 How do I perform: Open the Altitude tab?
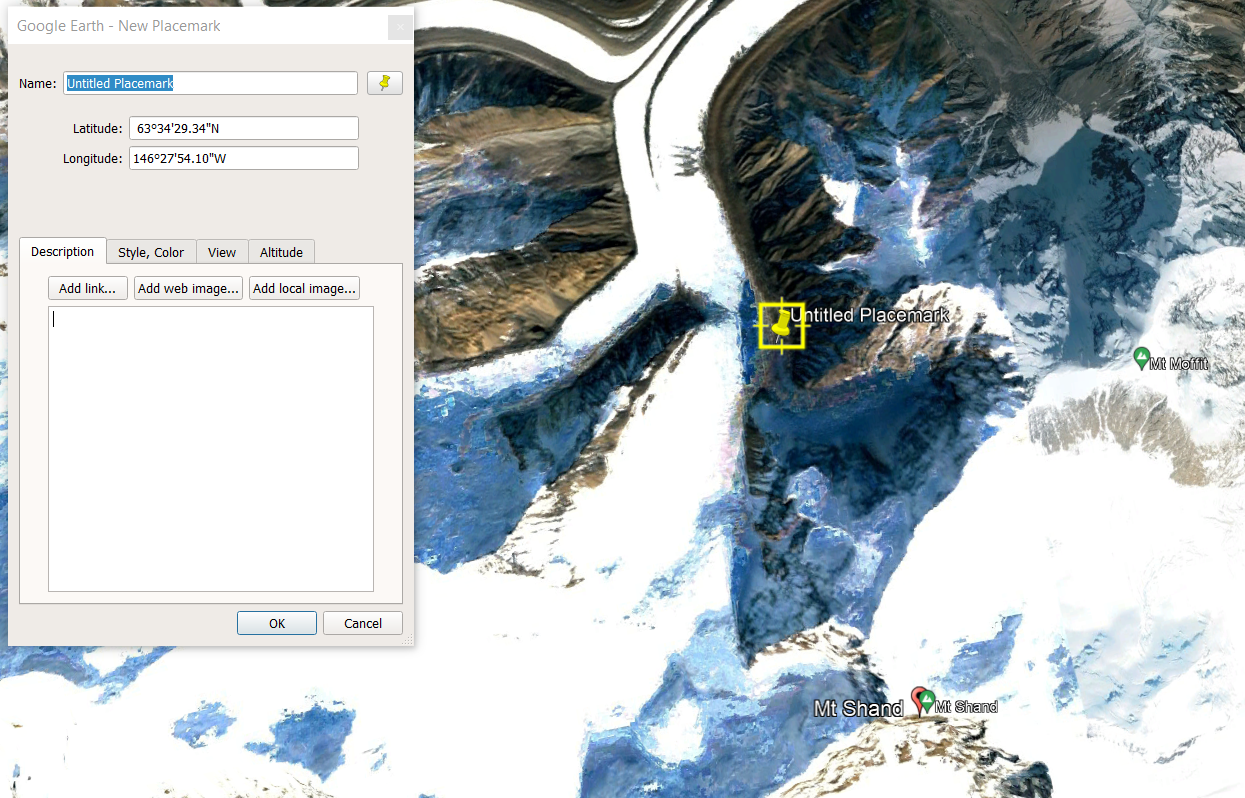(281, 252)
